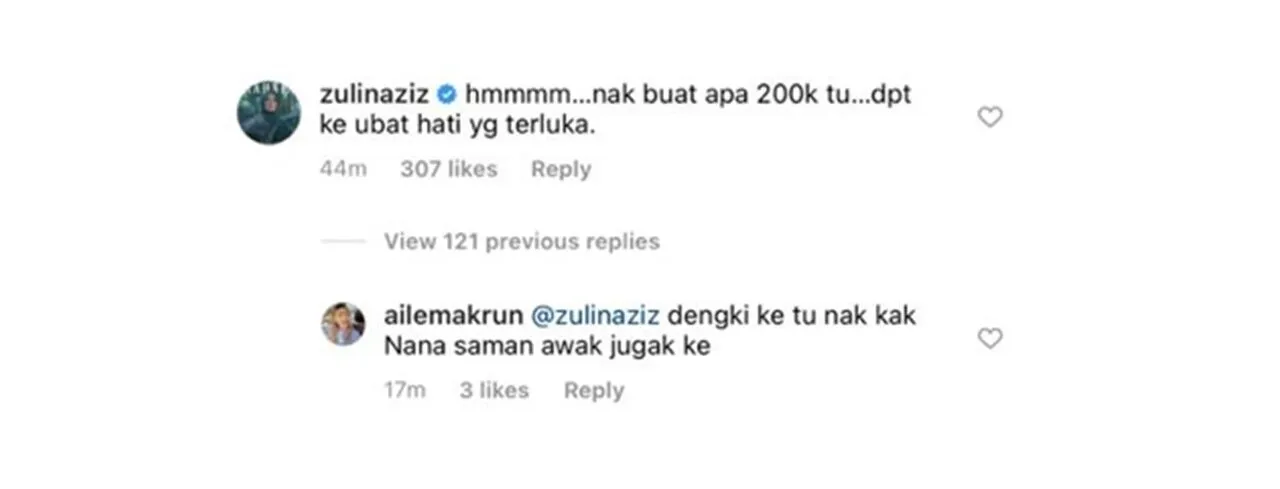Reply to ailemakrun's comment
This screenshot has height=489, width=1280.
click(x=593, y=390)
